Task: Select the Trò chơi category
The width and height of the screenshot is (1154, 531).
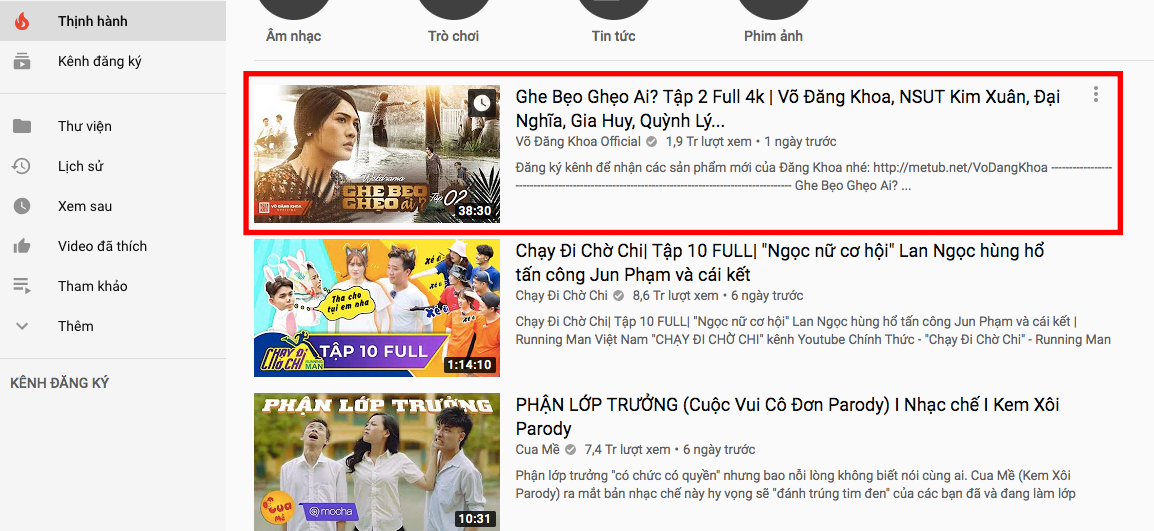Action: [x=453, y=36]
